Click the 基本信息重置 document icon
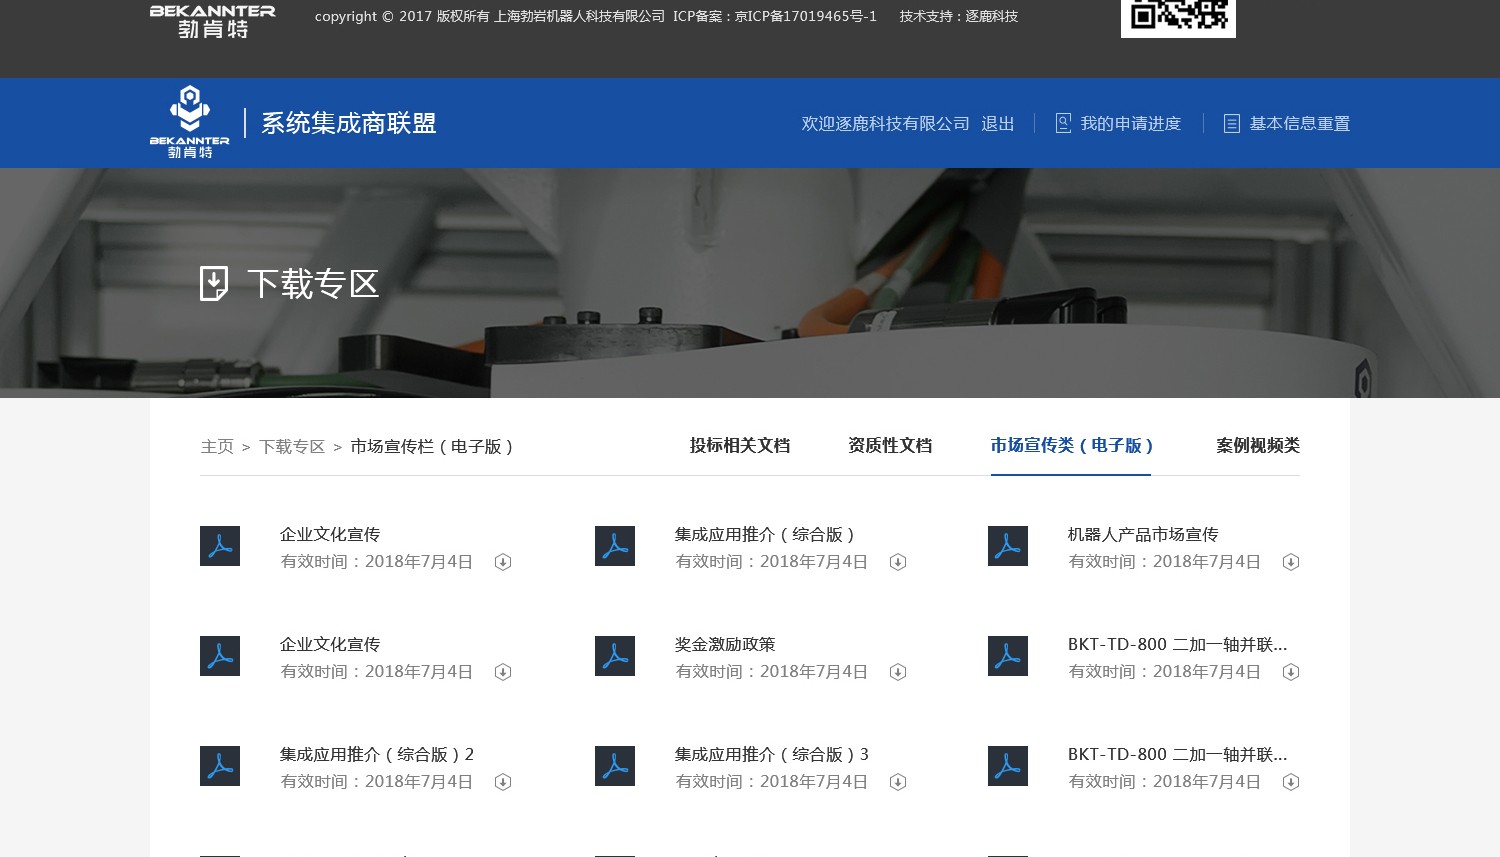The width and height of the screenshot is (1500, 857). pos(1232,123)
